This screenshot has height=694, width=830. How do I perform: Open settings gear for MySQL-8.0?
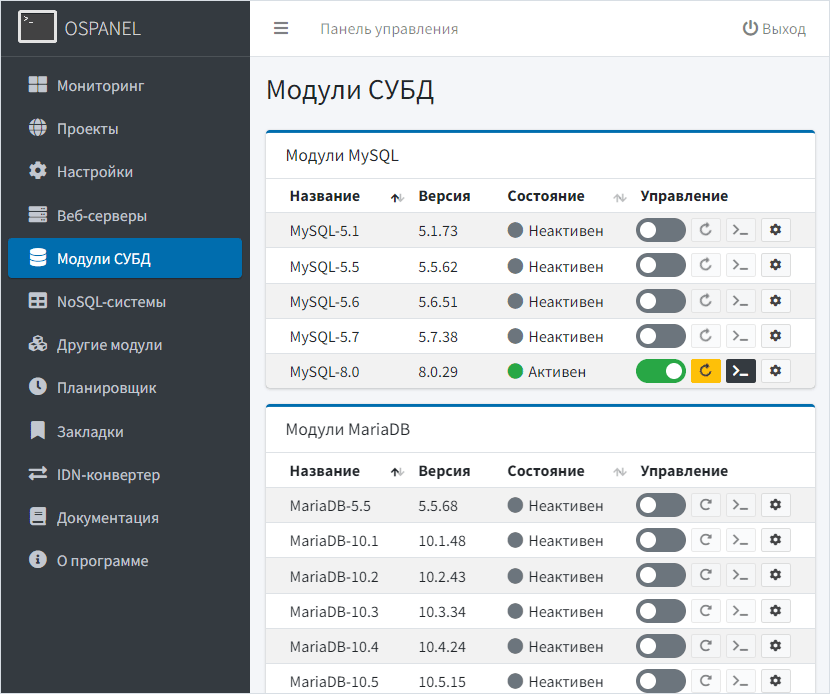click(775, 371)
